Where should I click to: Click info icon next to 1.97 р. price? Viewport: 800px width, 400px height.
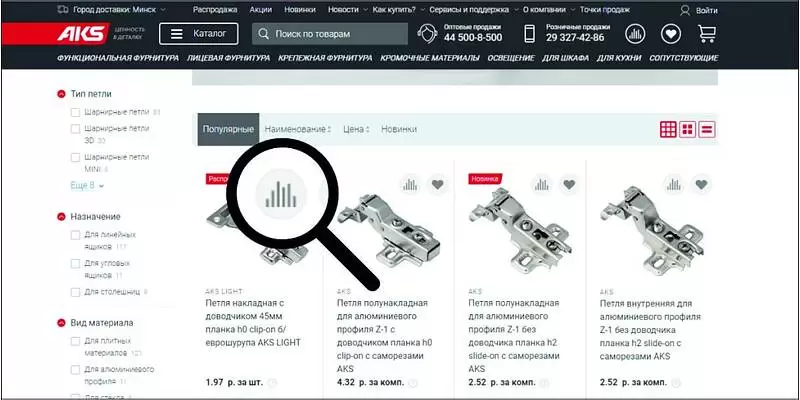[x=272, y=382]
